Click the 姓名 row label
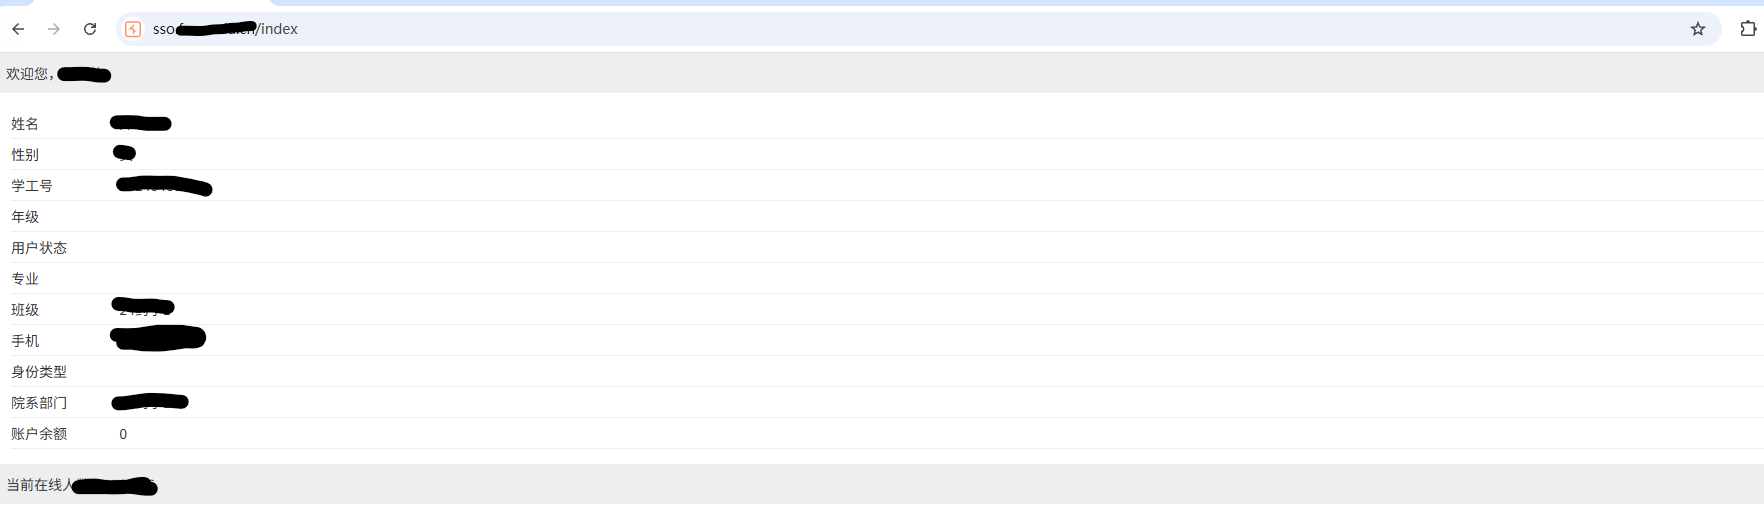The image size is (1764, 512). pos(25,124)
